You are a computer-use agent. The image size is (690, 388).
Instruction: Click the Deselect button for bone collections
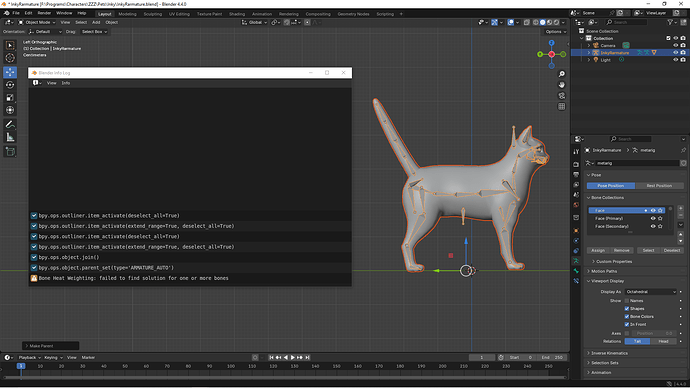pos(672,250)
